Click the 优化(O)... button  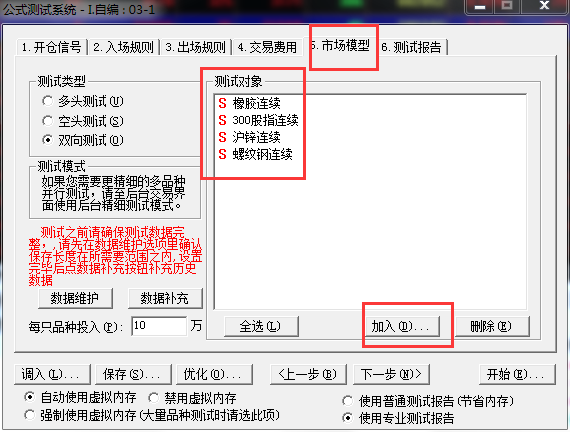tap(214, 374)
